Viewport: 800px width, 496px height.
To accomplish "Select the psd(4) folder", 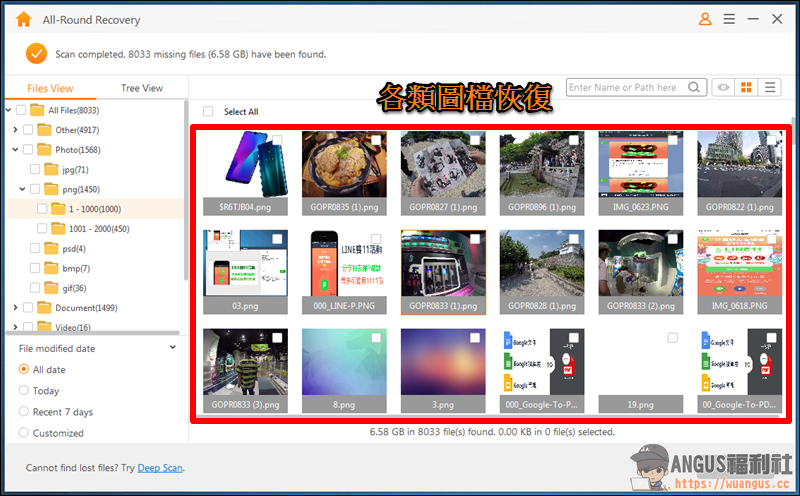I will pos(65,249).
